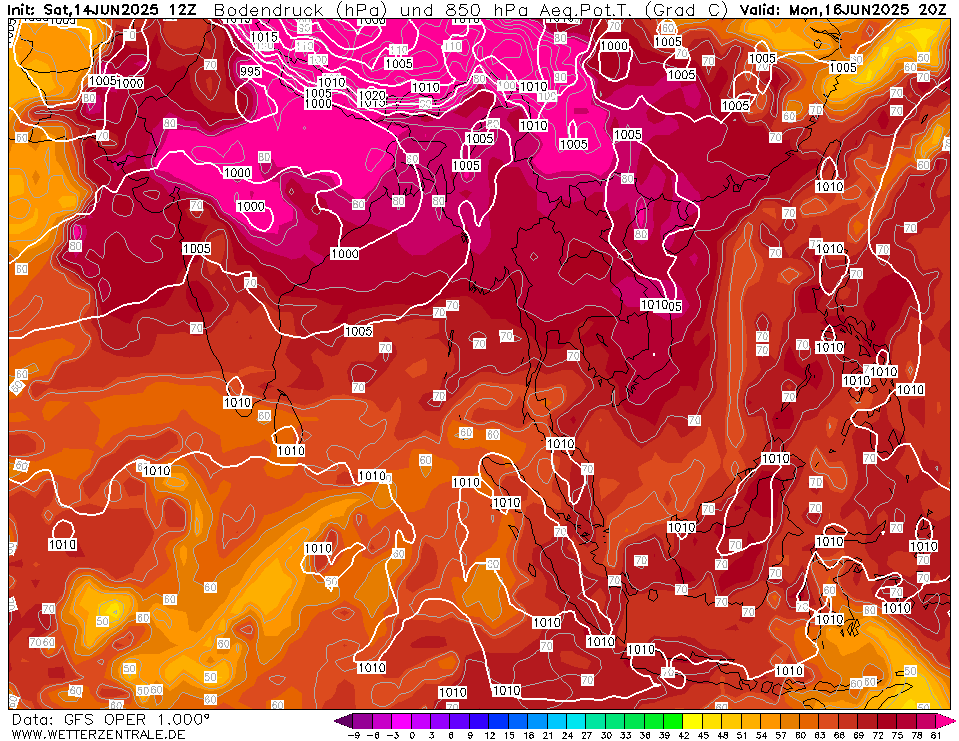Click the 0 value under the legend
This screenshot has width=959, height=741.
pyautogui.click(x=412, y=735)
